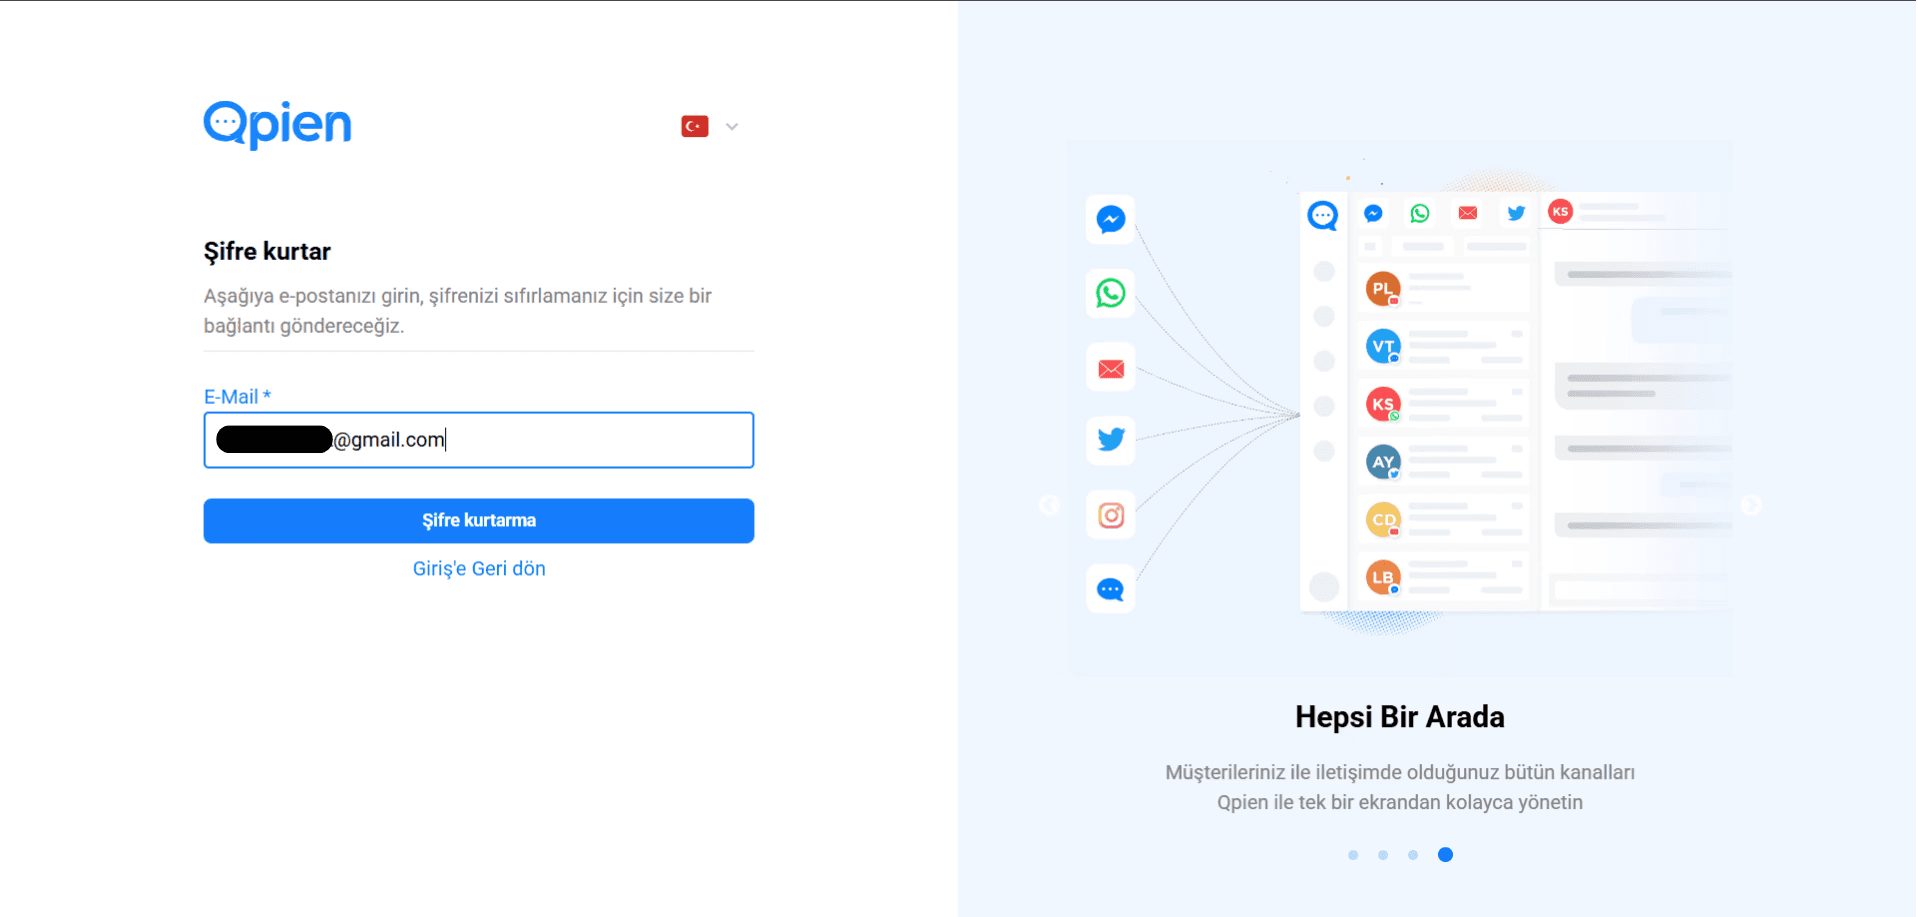1918x917 pixels.
Task: Select the fourth active carousel dot
Action: click(1445, 854)
